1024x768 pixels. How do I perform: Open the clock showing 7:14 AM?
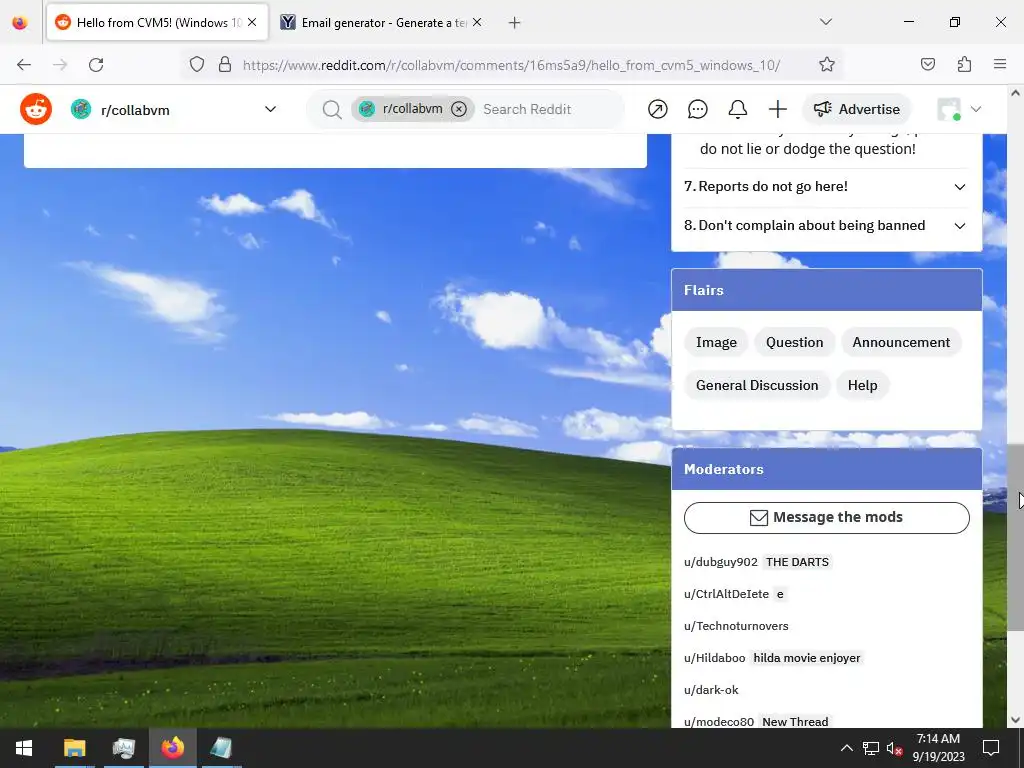point(938,748)
